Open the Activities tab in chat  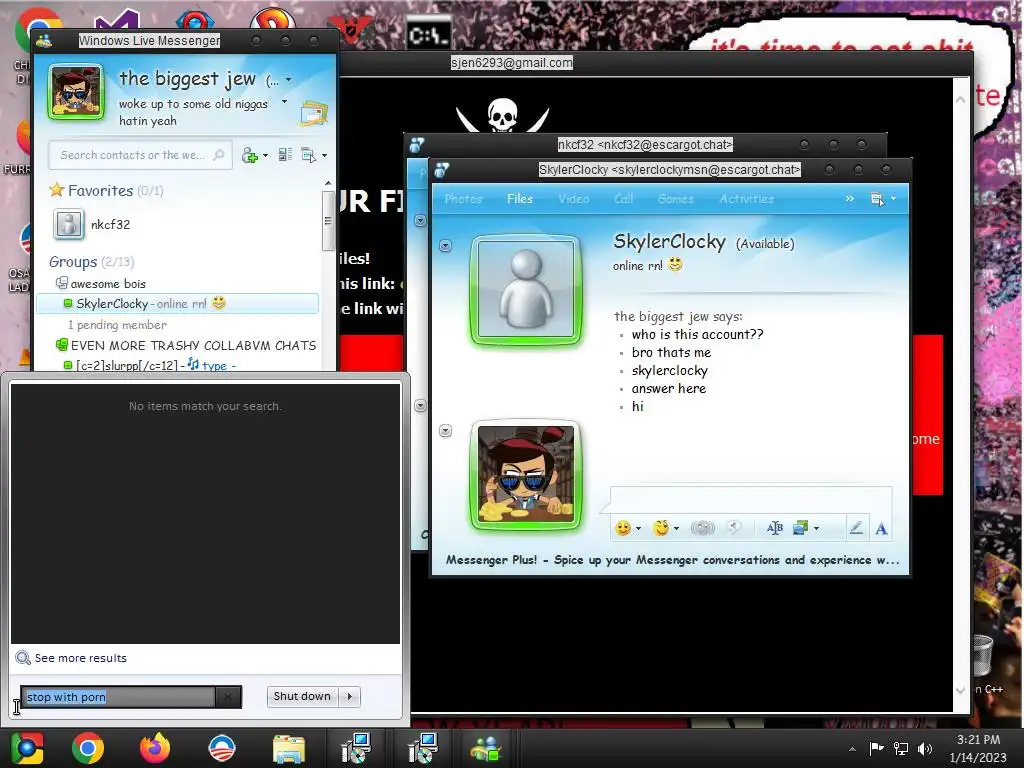(746, 199)
